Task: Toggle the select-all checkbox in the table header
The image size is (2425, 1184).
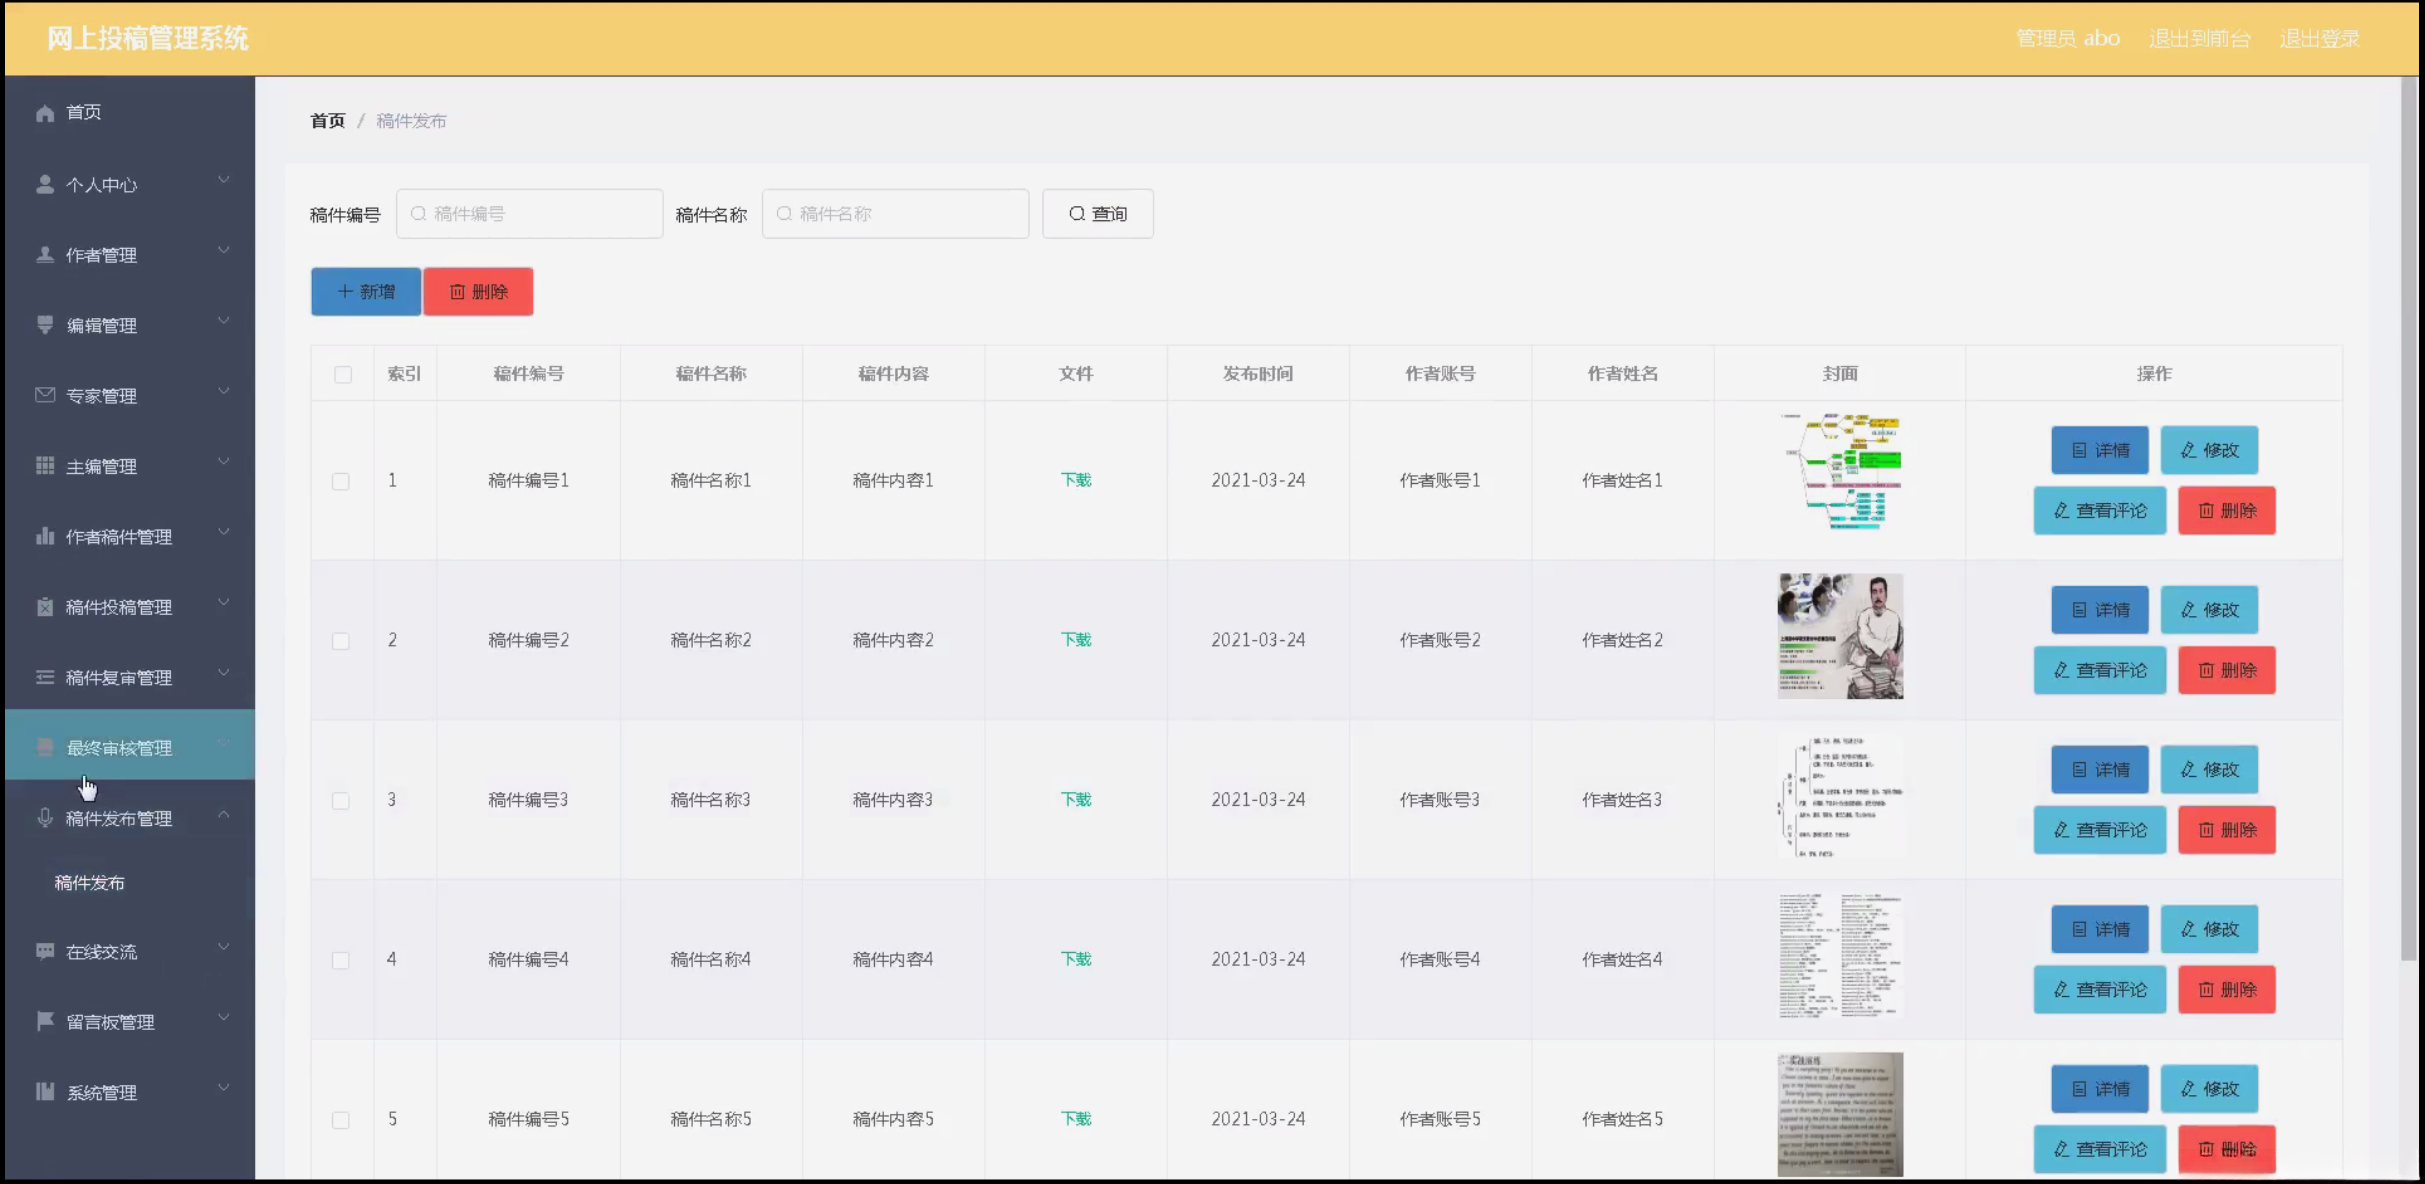Action: 343,374
